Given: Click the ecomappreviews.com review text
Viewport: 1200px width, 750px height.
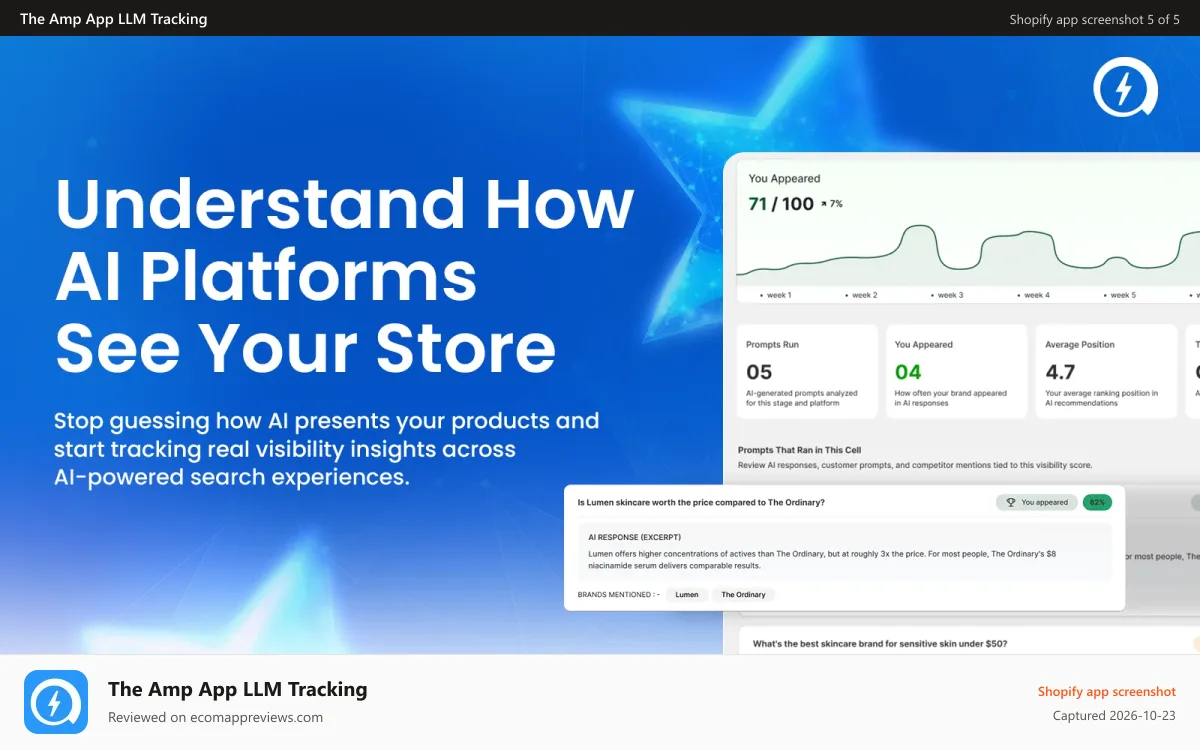Looking at the screenshot, I should (215, 717).
